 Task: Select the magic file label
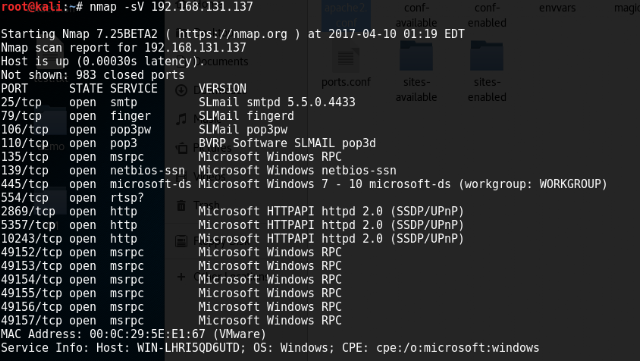click(x=627, y=8)
